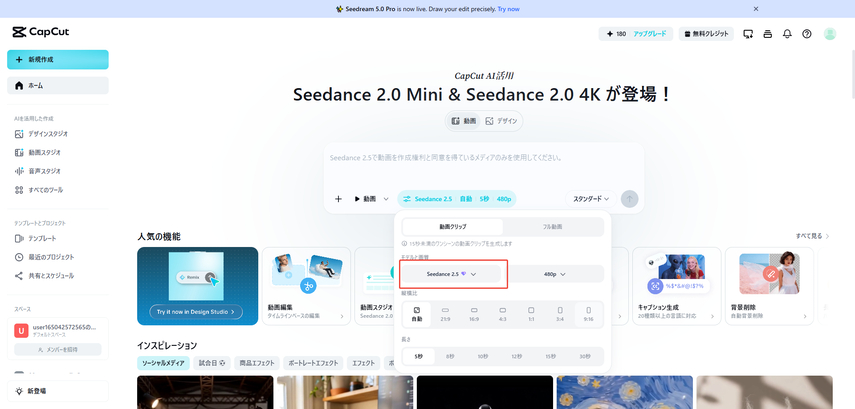Click the chevron on キャプション生成 card
This screenshot has width=855, height=409.
713,317
